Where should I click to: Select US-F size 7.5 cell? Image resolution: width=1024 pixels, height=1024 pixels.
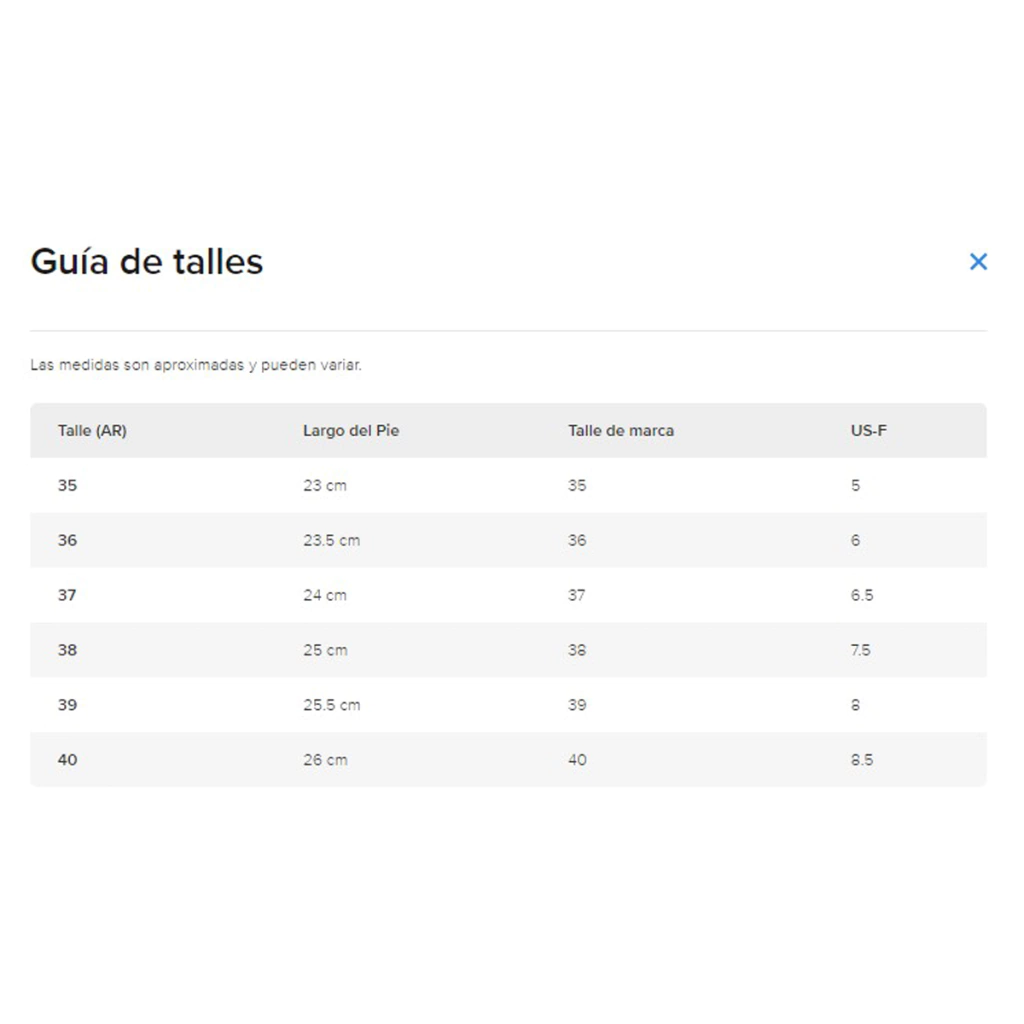860,651
